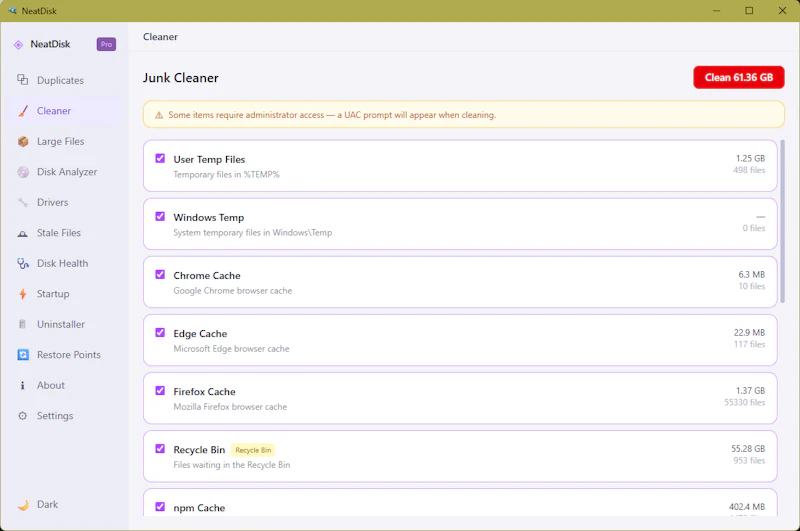800x531 pixels.
Task: Click 'Temporary files in %TEMP%' description
Action: 227,174
